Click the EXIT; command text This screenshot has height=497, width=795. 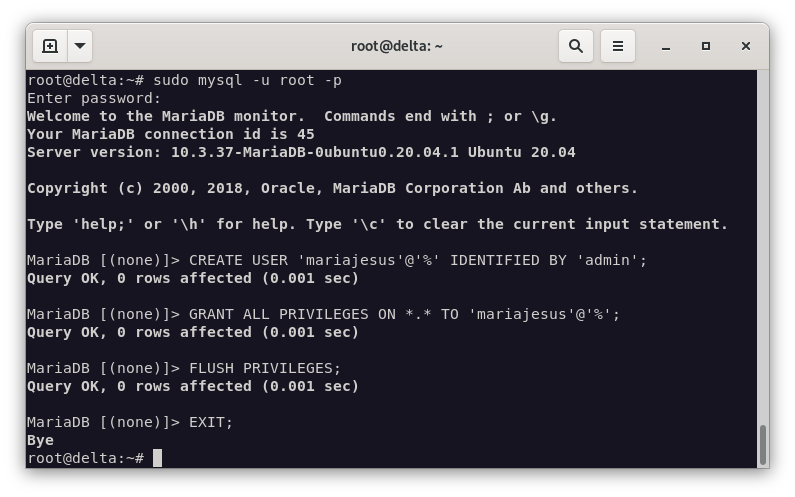coord(211,422)
